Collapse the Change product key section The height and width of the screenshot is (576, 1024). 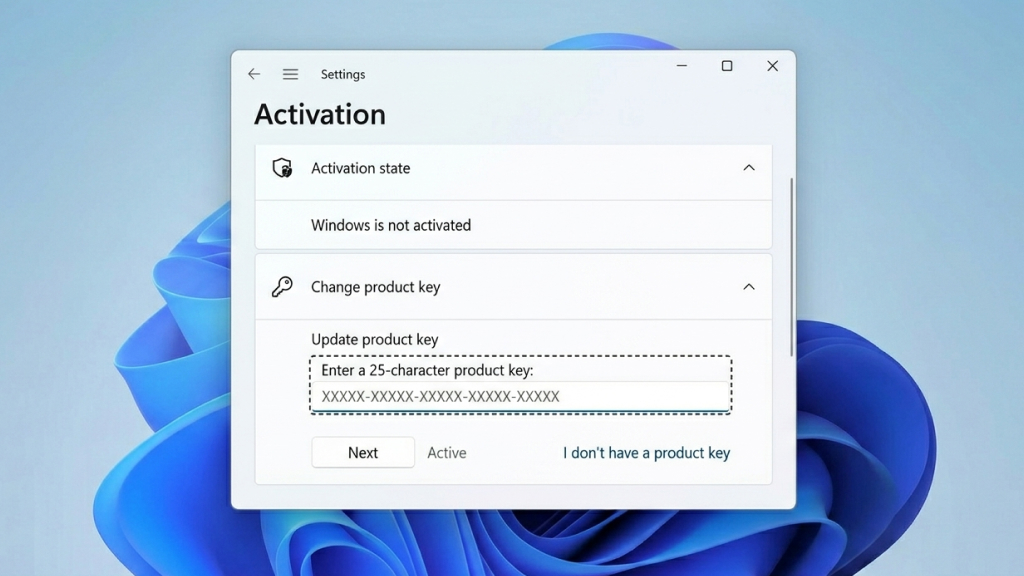coord(748,287)
